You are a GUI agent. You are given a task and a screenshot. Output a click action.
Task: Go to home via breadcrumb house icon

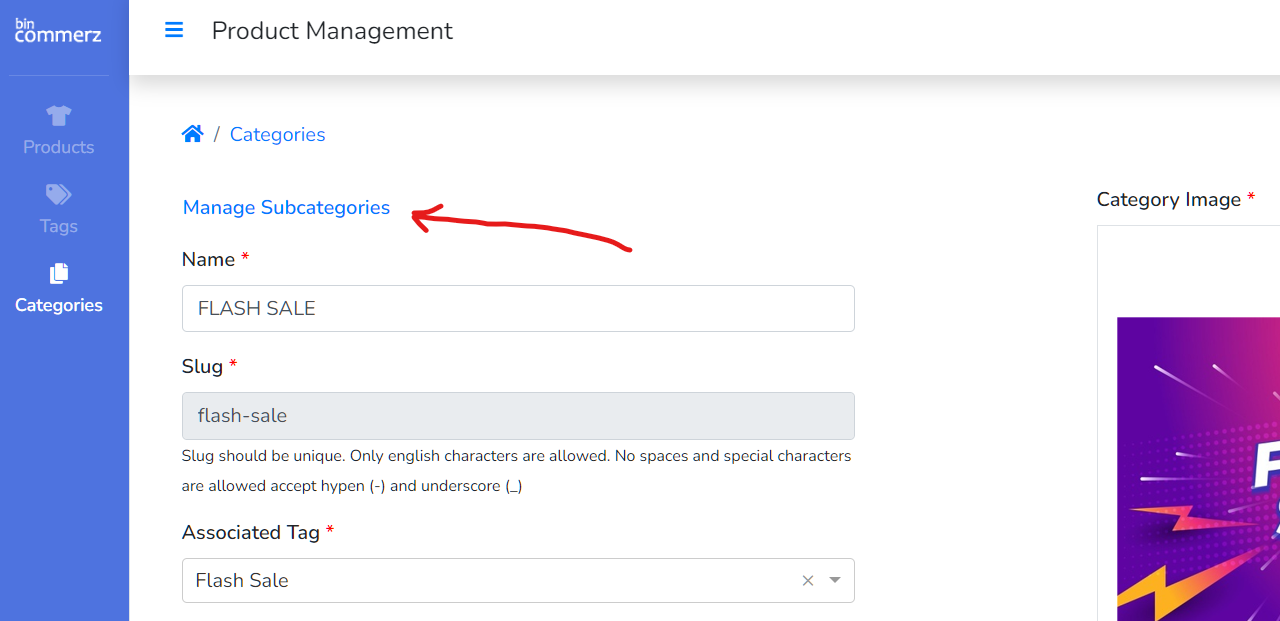click(193, 134)
